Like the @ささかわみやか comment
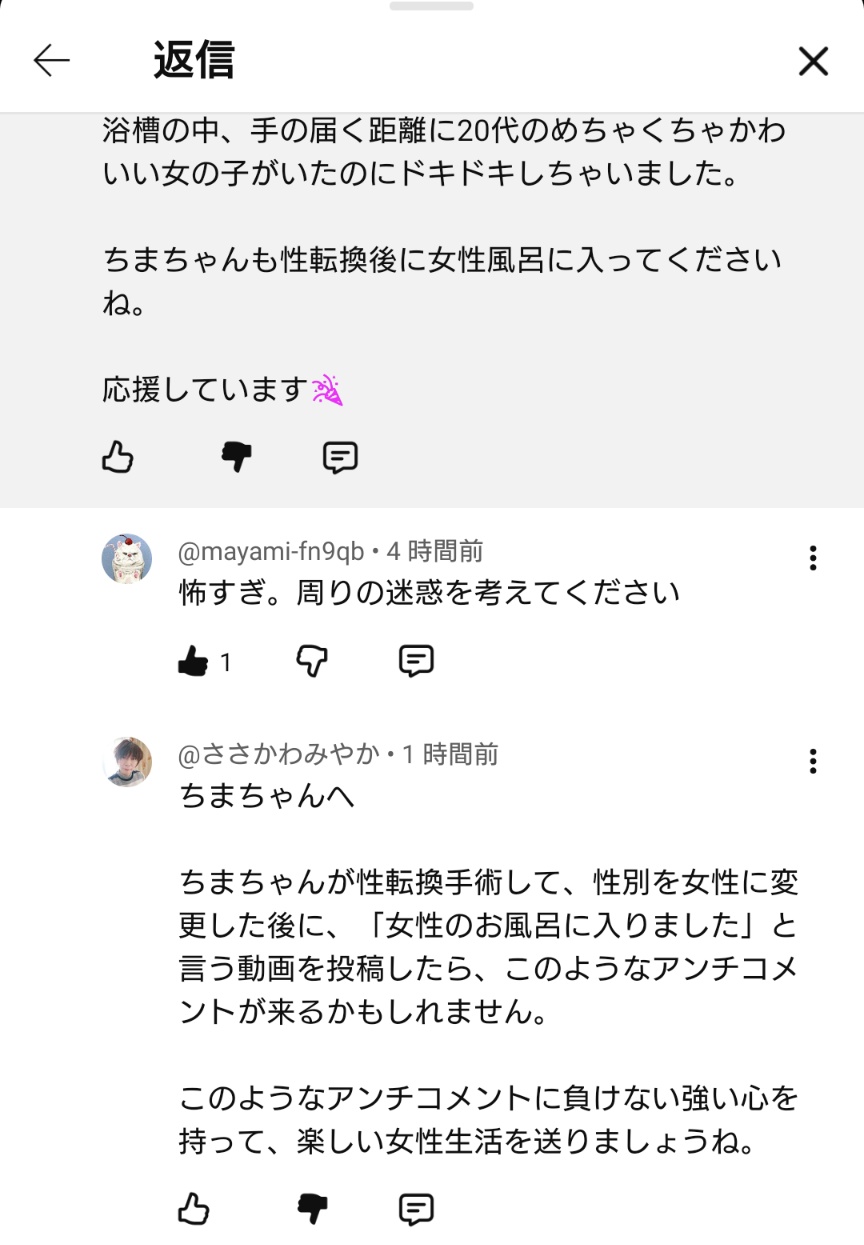This screenshot has height=1245, width=864. pyautogui.click(x=193, y=1209)
